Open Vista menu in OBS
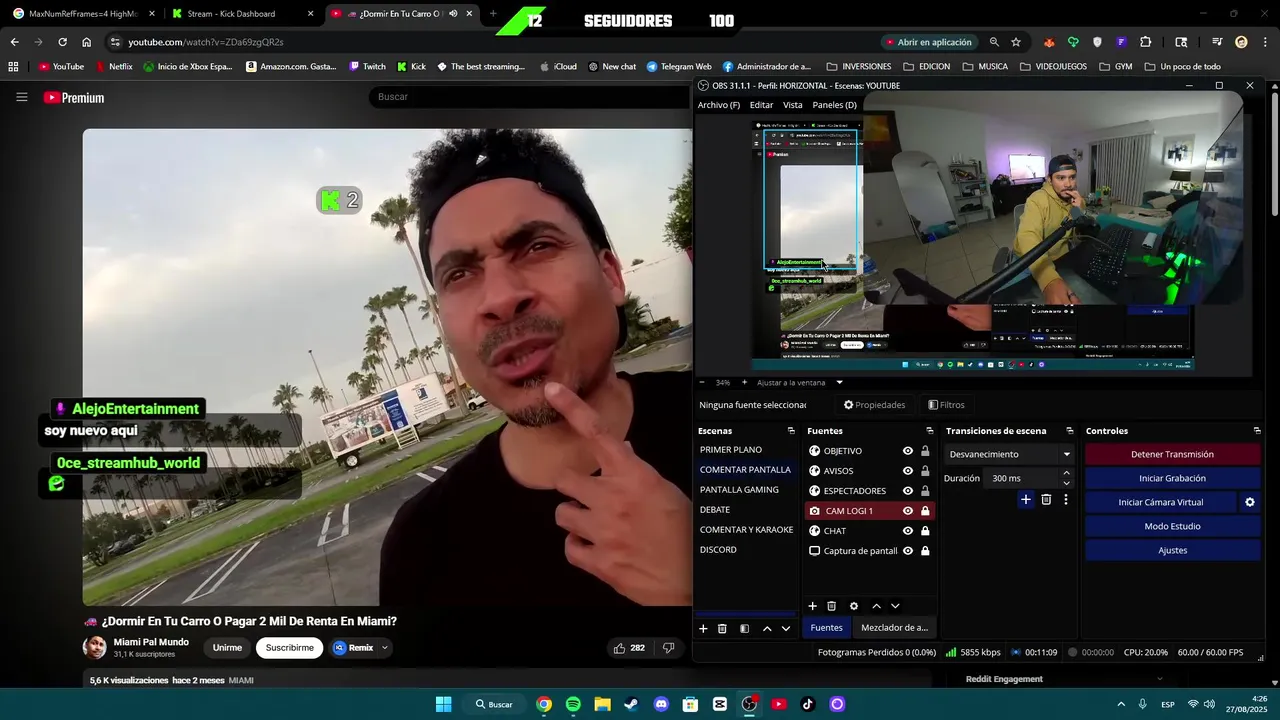Viewport: 1280px width, 720px height. pyautogui.click(x=792, y=105)
